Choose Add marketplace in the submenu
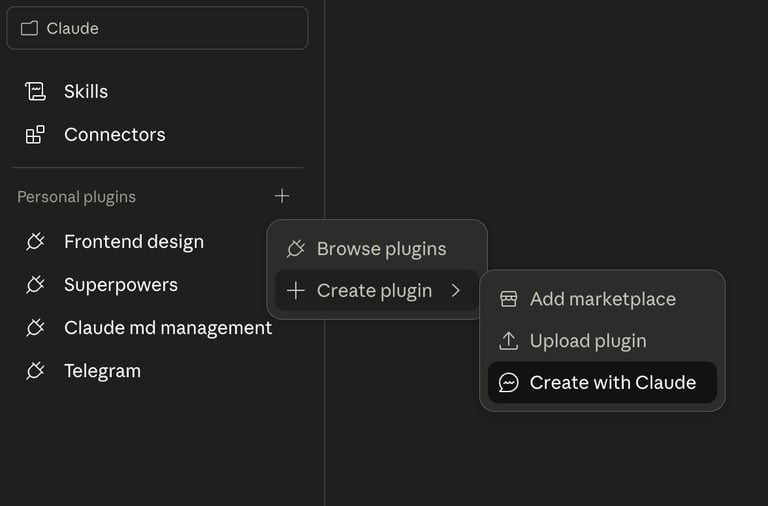768x506 pixels. (602, 299)
